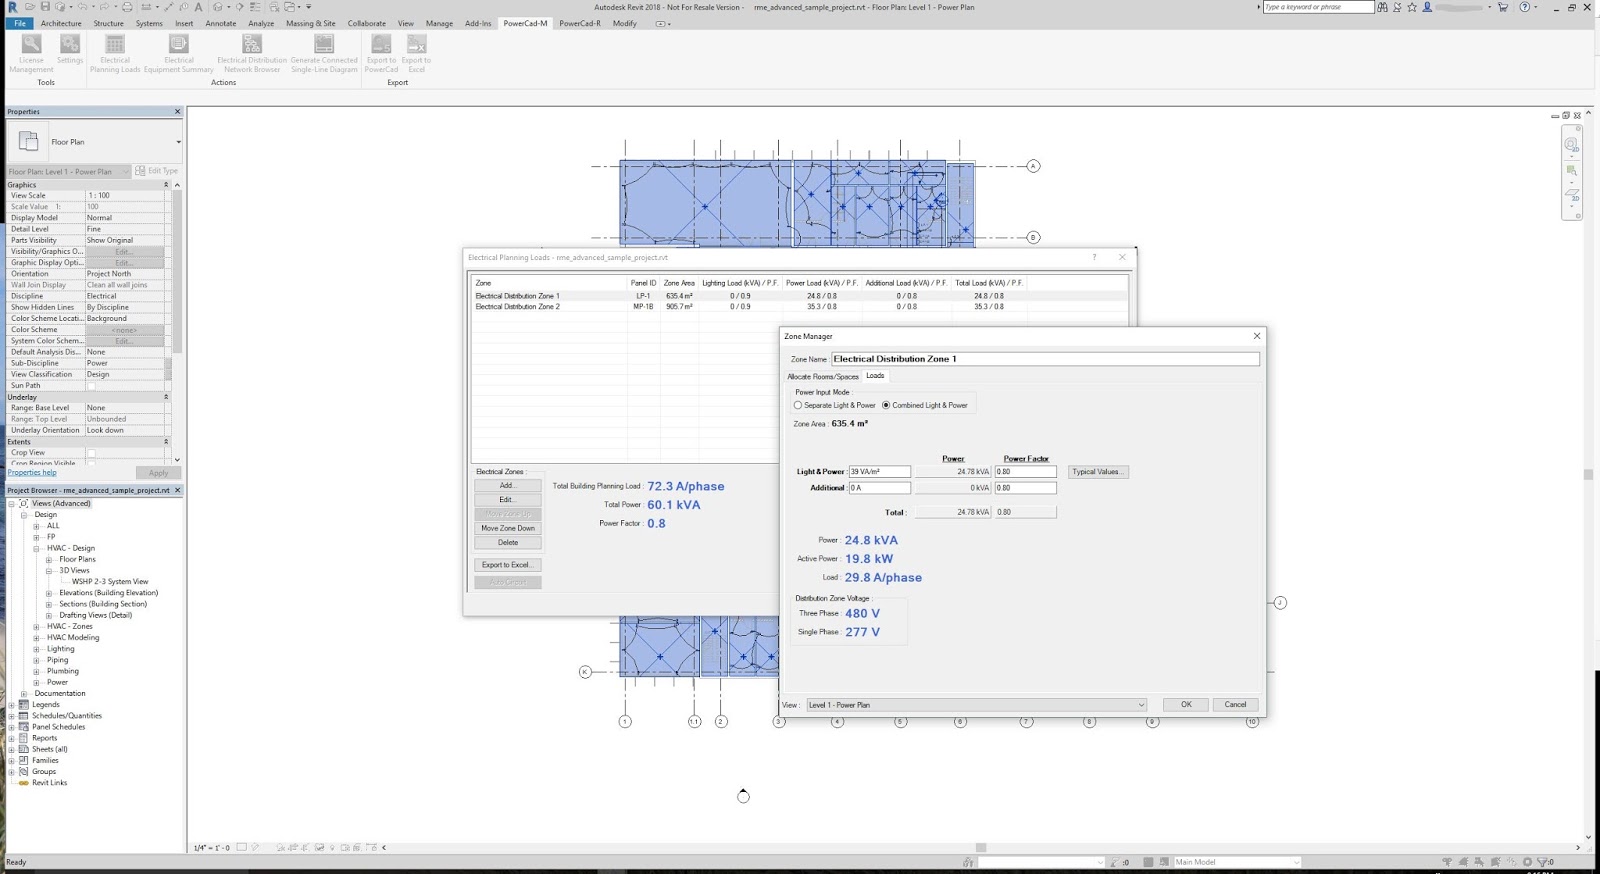This screenshot has width=1600, height=874.
Task: Select WSHP 2-3 System View item
Action: pyautogui.click(x=110, y=582)
